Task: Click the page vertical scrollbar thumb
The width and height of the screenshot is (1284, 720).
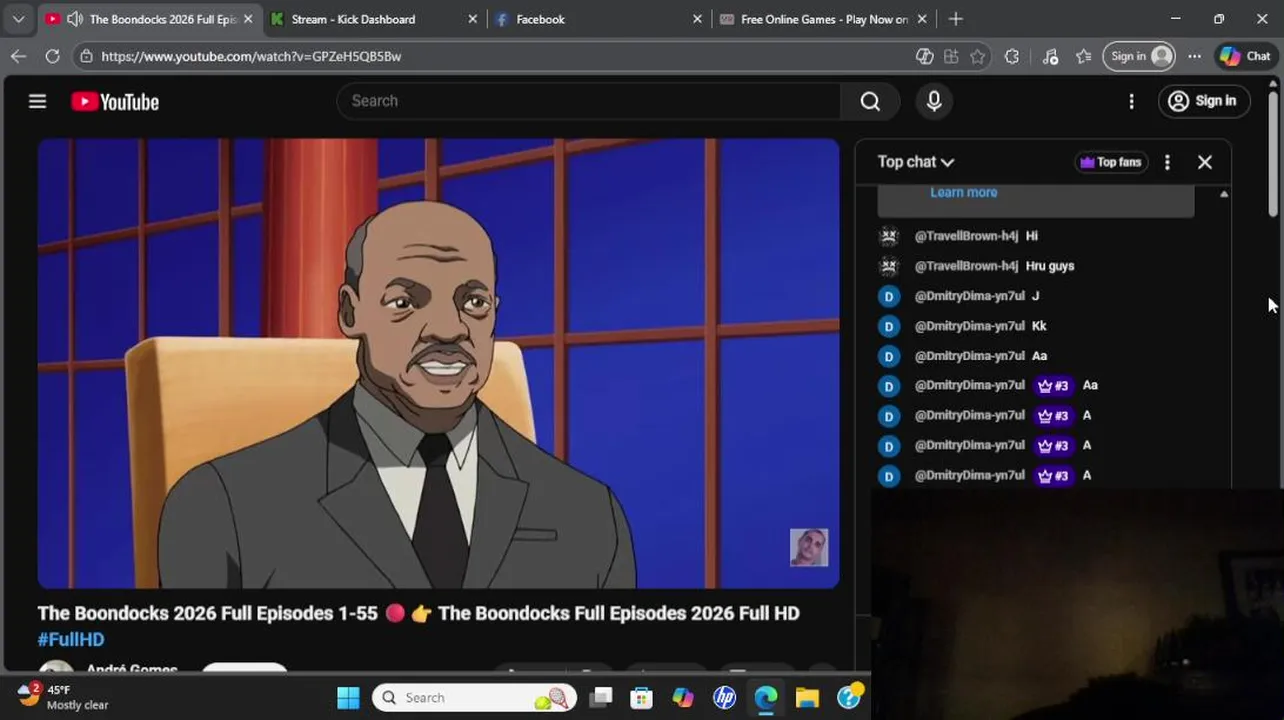Action: (x=1273, y=153)
